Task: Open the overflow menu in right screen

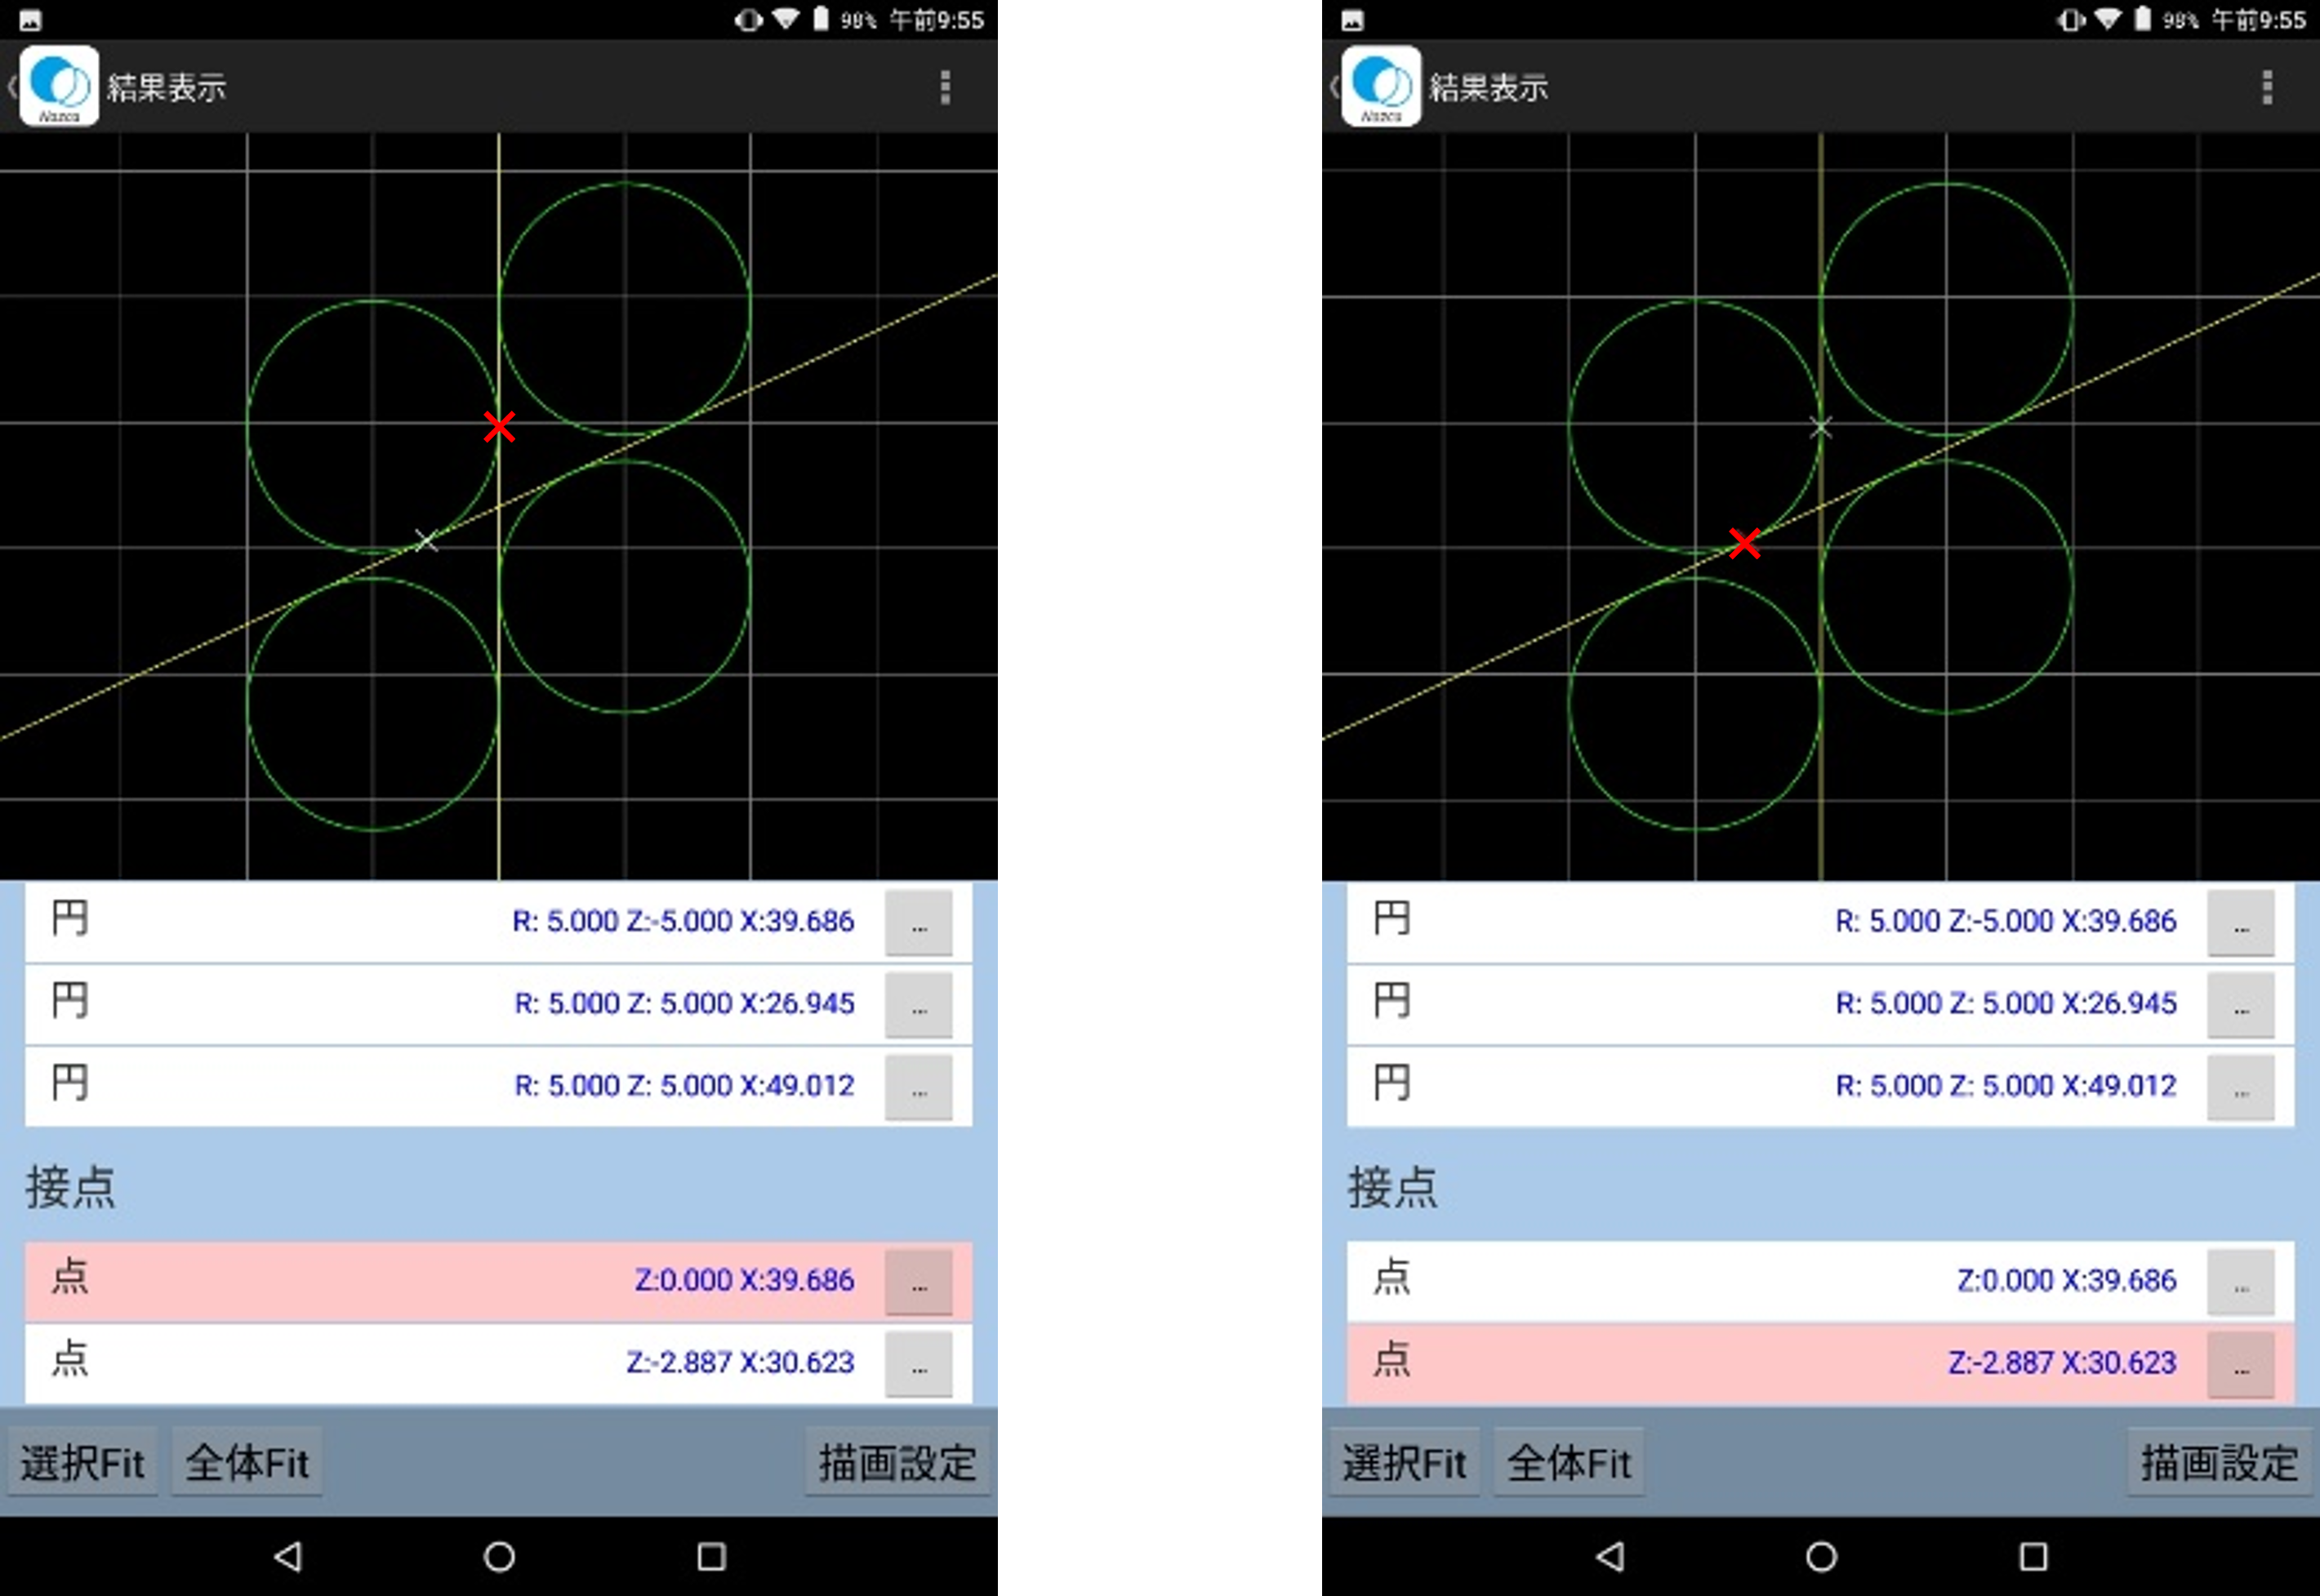Action: (2267, 87)
